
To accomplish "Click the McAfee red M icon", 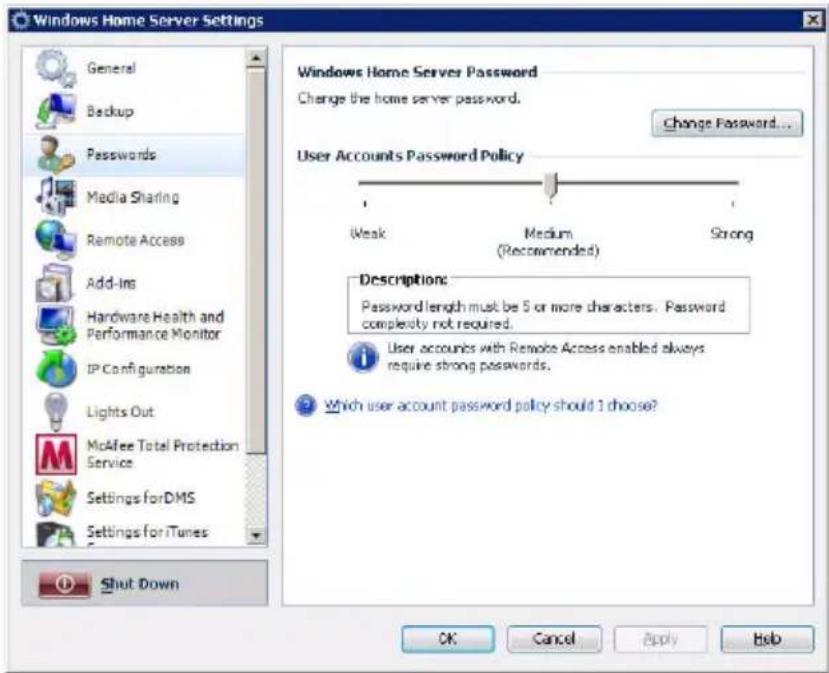I will coord(56,454).
